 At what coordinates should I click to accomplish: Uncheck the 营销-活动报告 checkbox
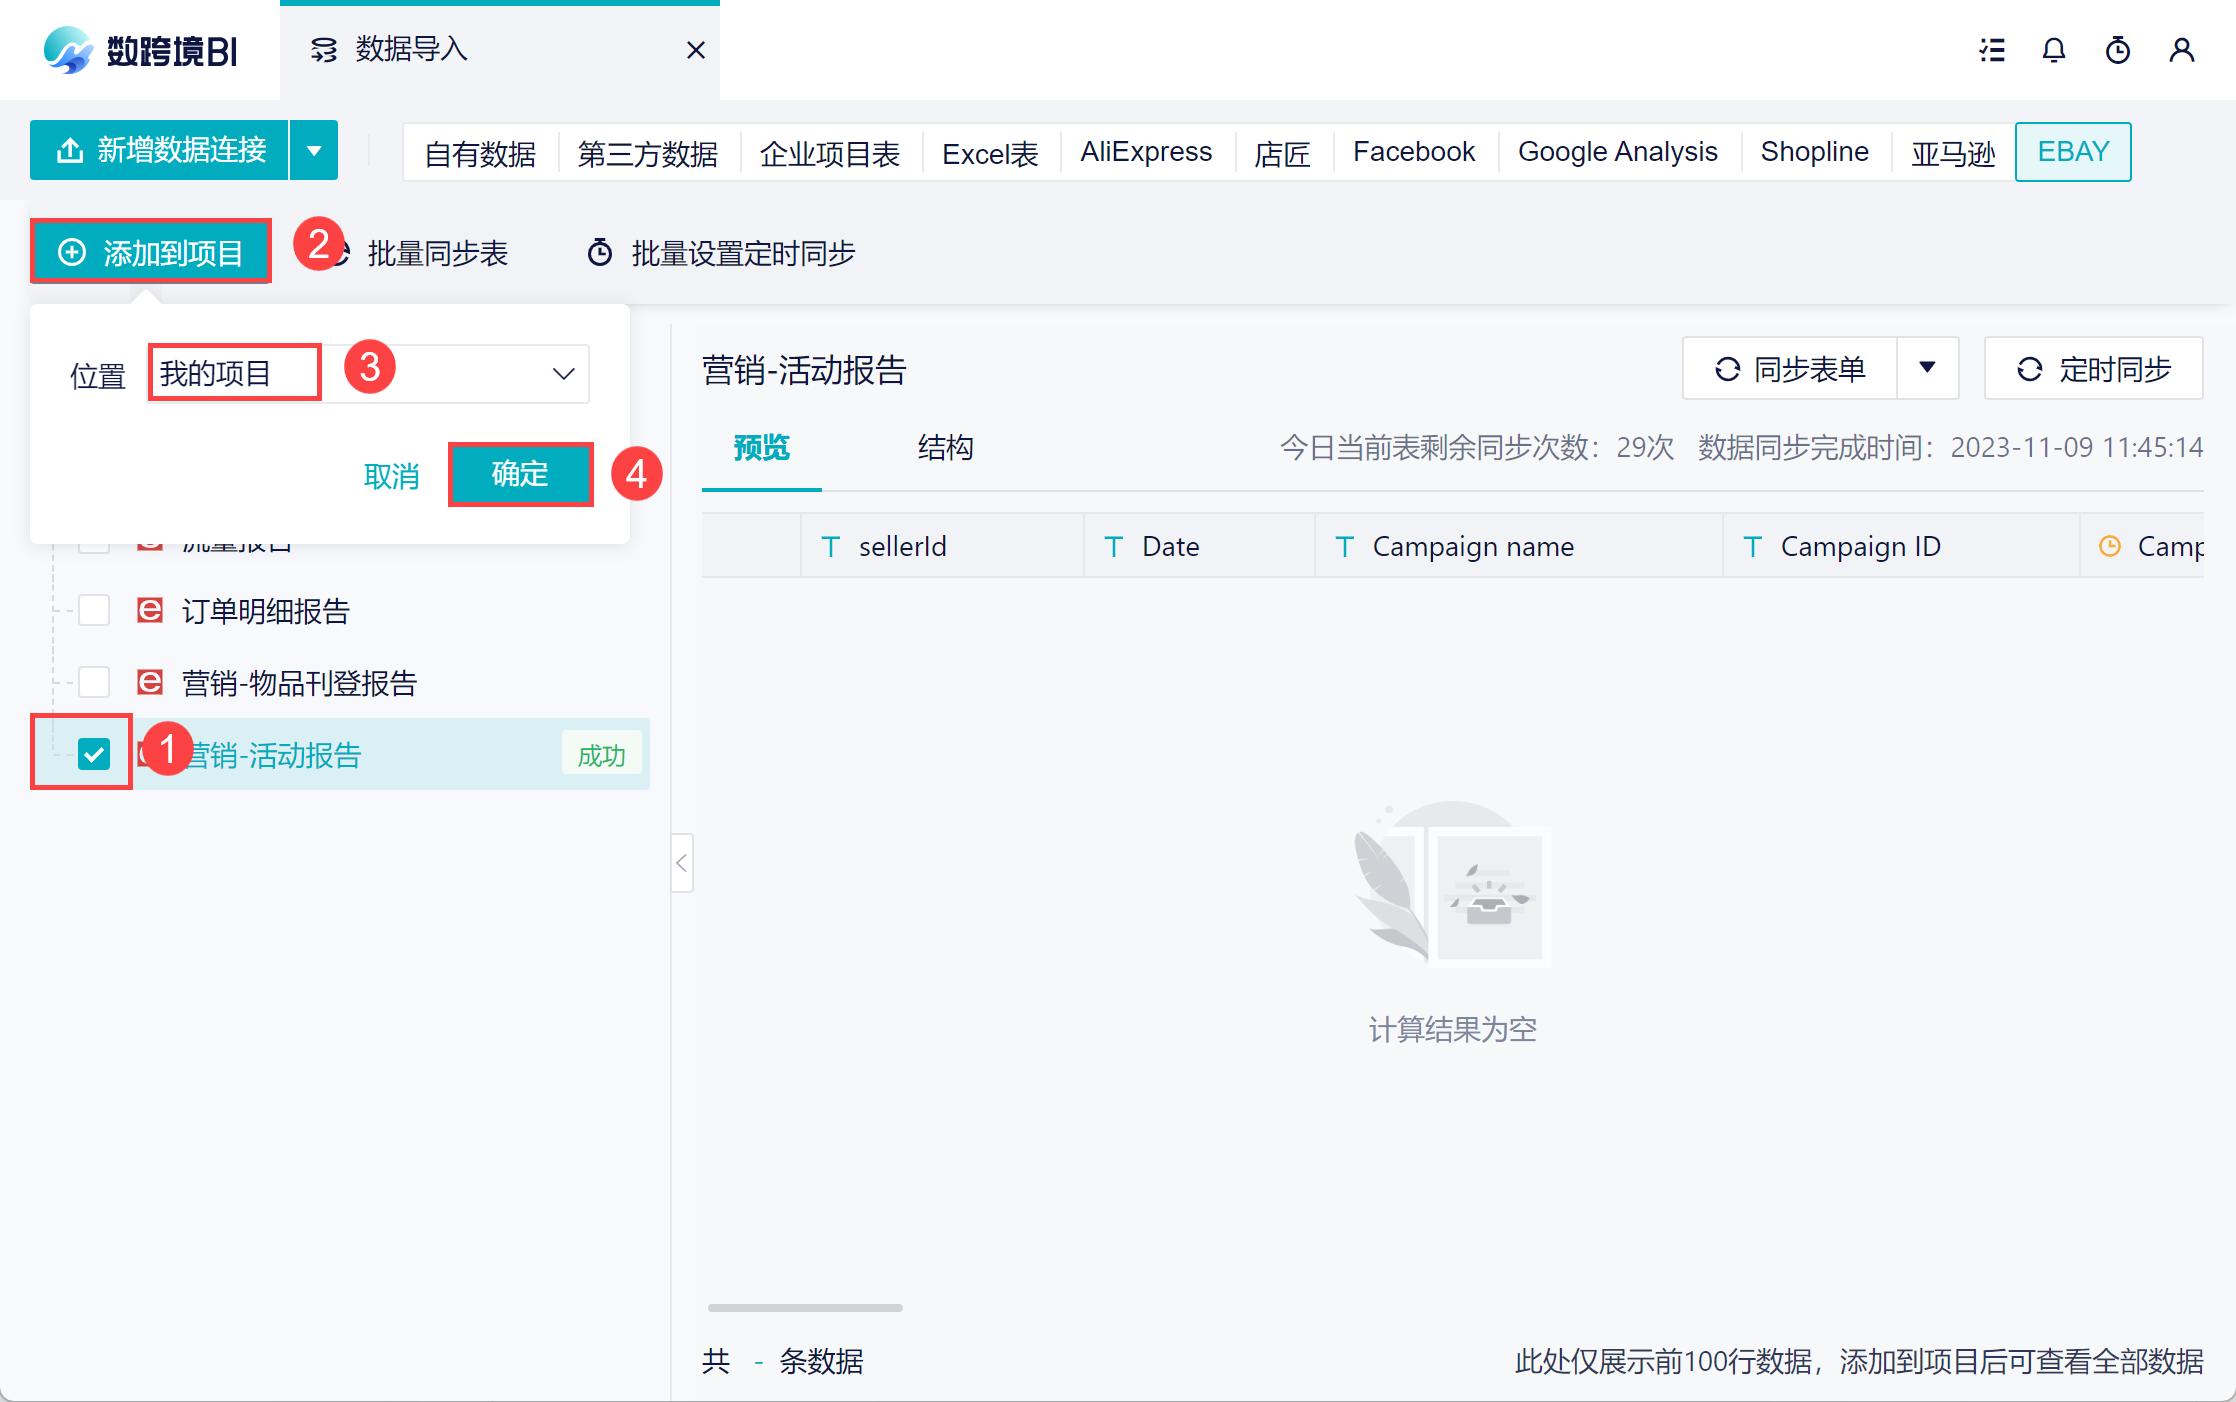94,754
